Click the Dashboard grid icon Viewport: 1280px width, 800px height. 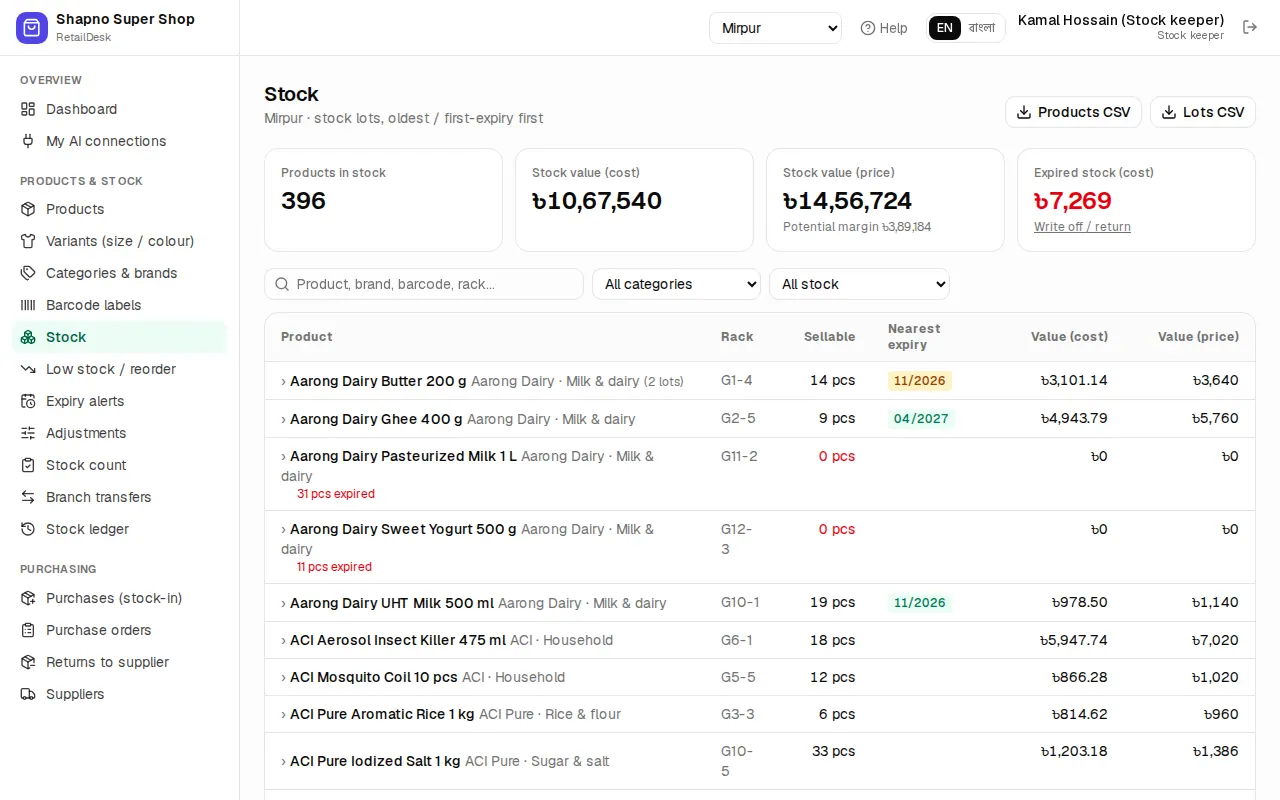(x=28, y=109)
